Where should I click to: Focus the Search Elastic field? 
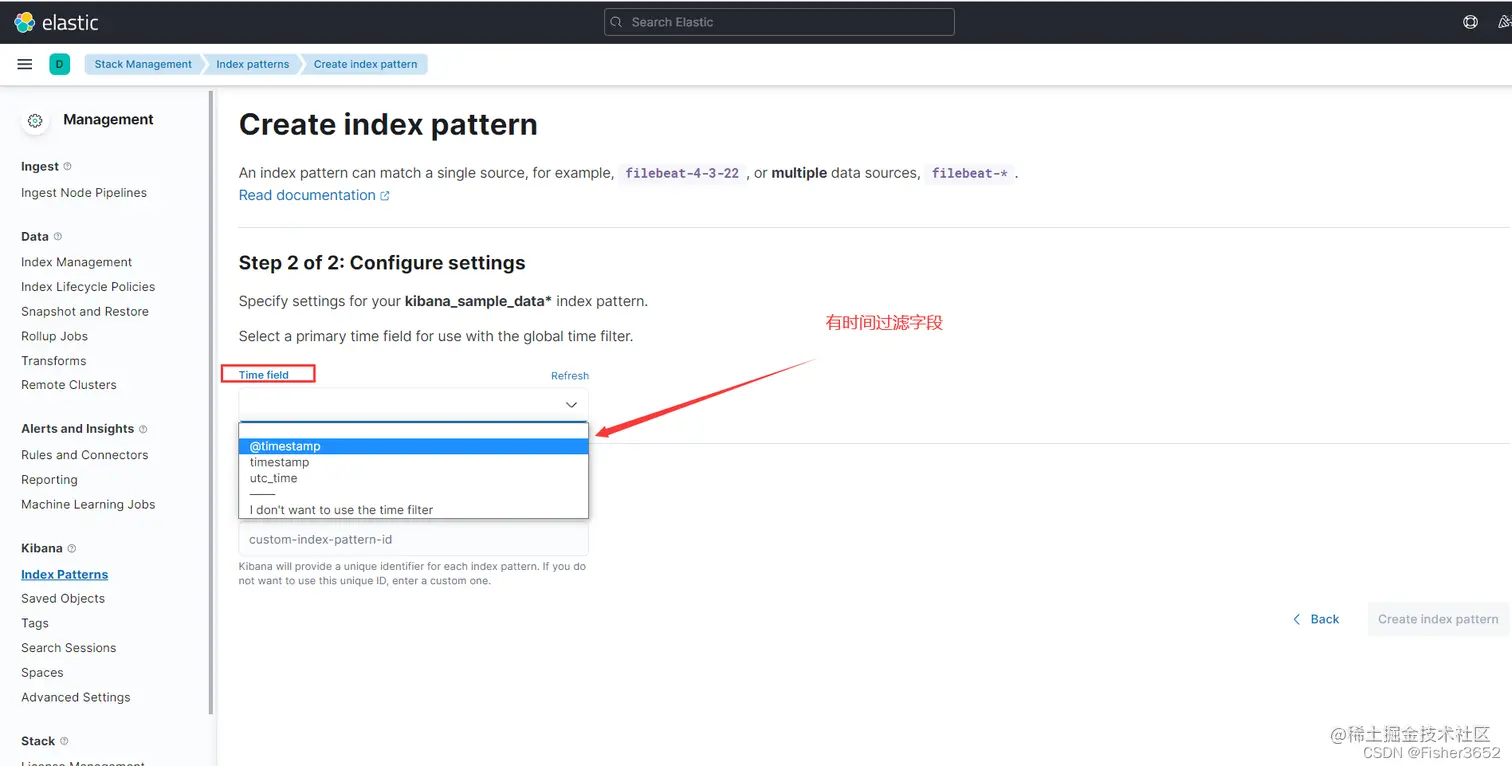pos(779,22)
